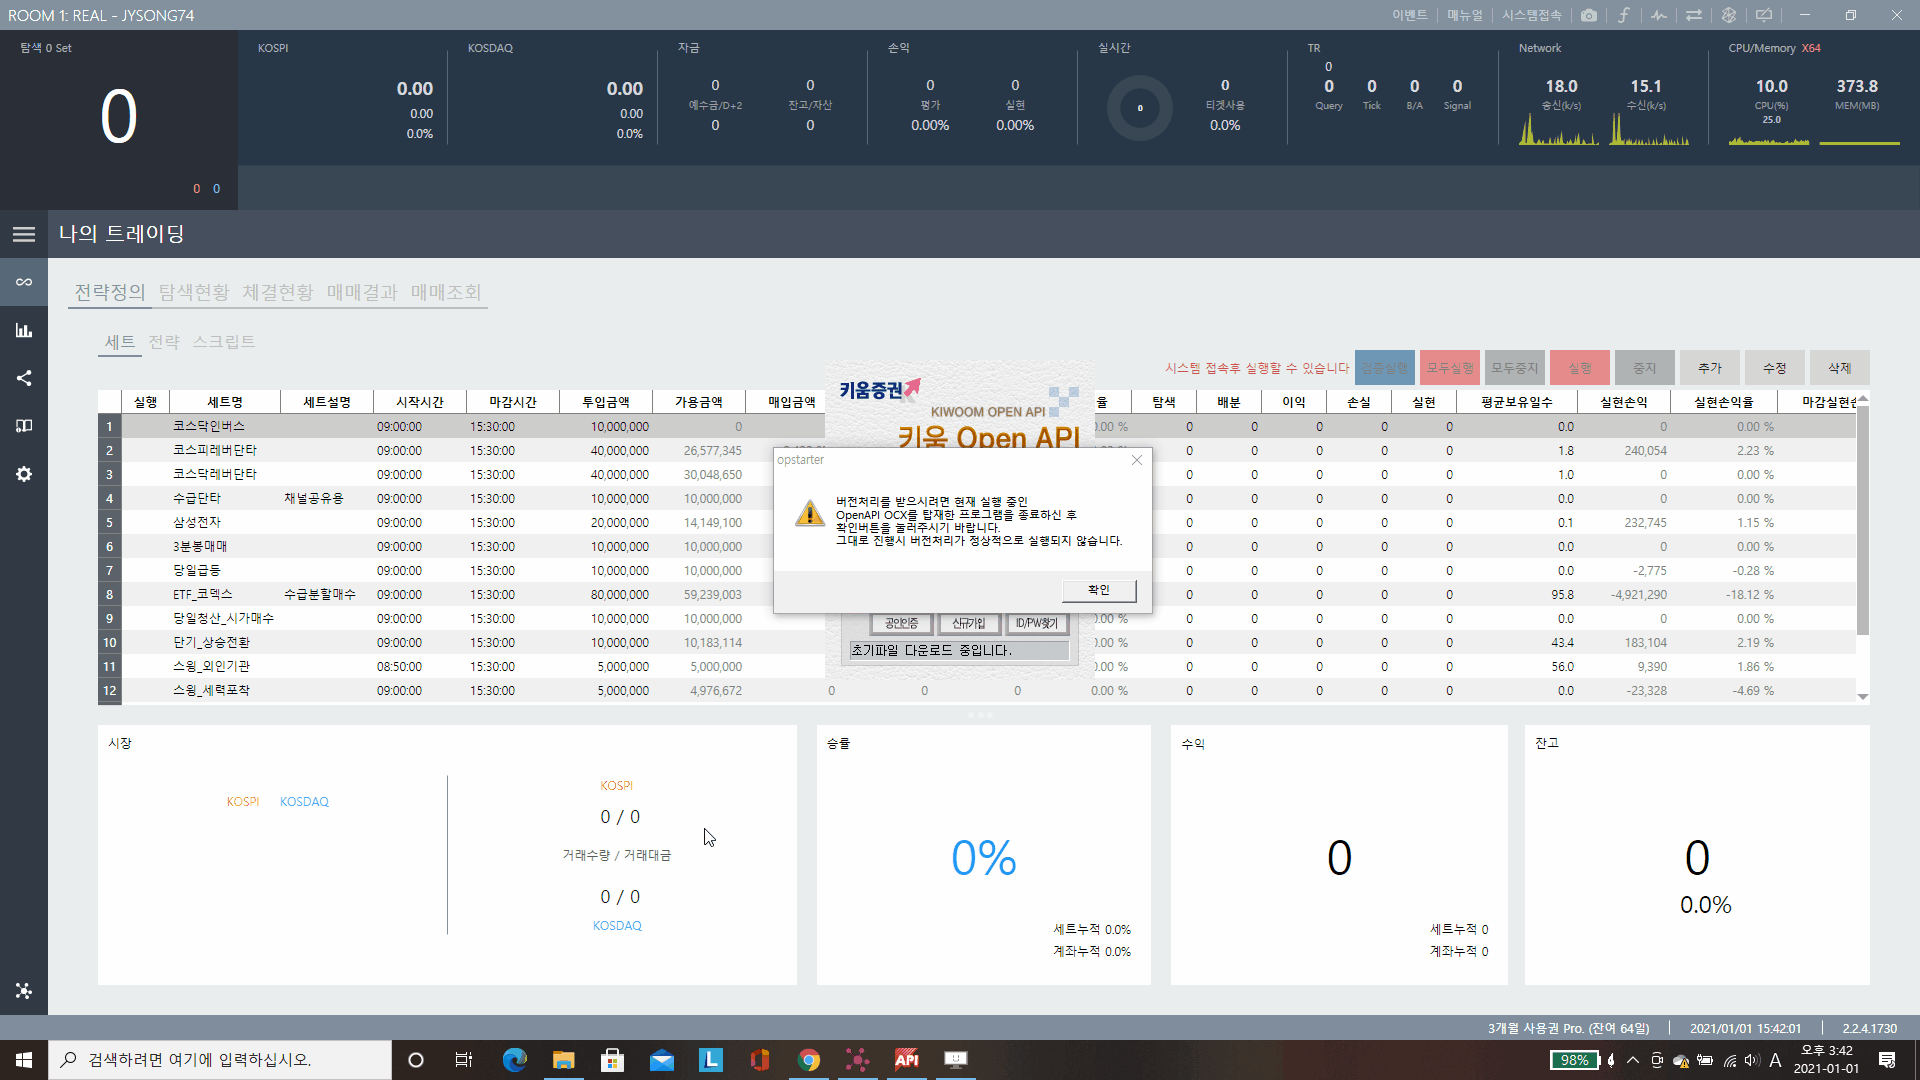Click 공인인증 button in Kiwoom login window
The image size is (1920, 1080).
[x=901, y=623]
